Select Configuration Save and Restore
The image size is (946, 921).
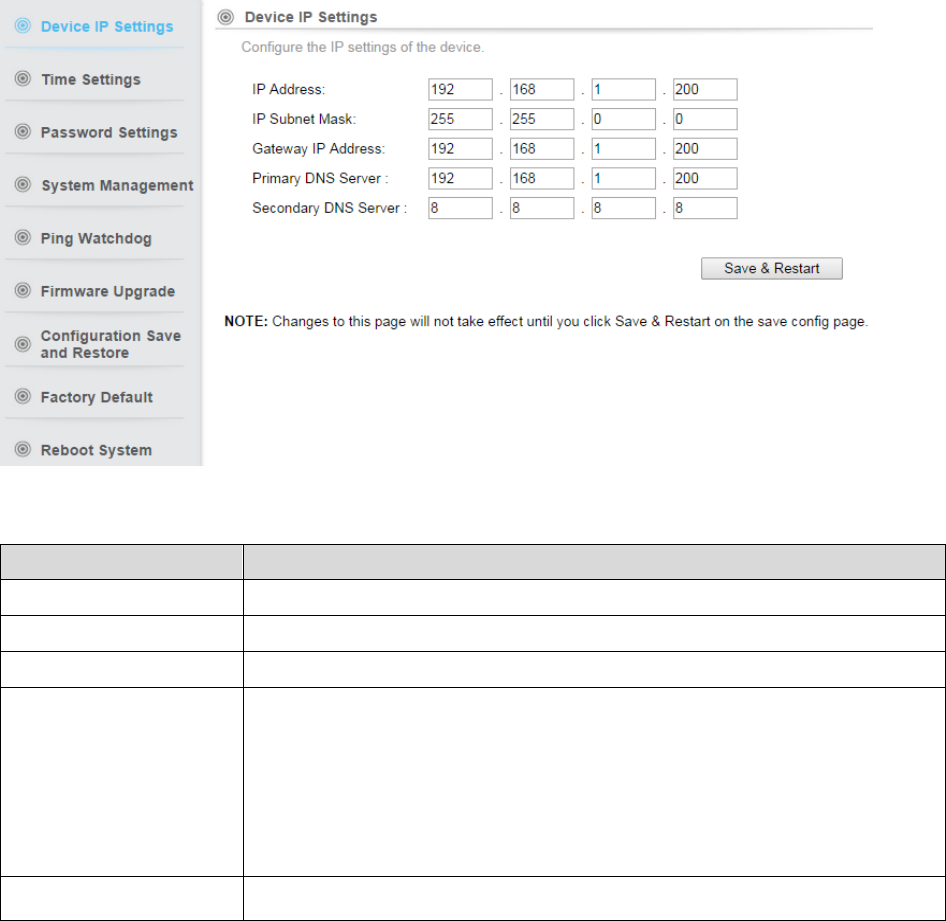click(x=110, y=344)
